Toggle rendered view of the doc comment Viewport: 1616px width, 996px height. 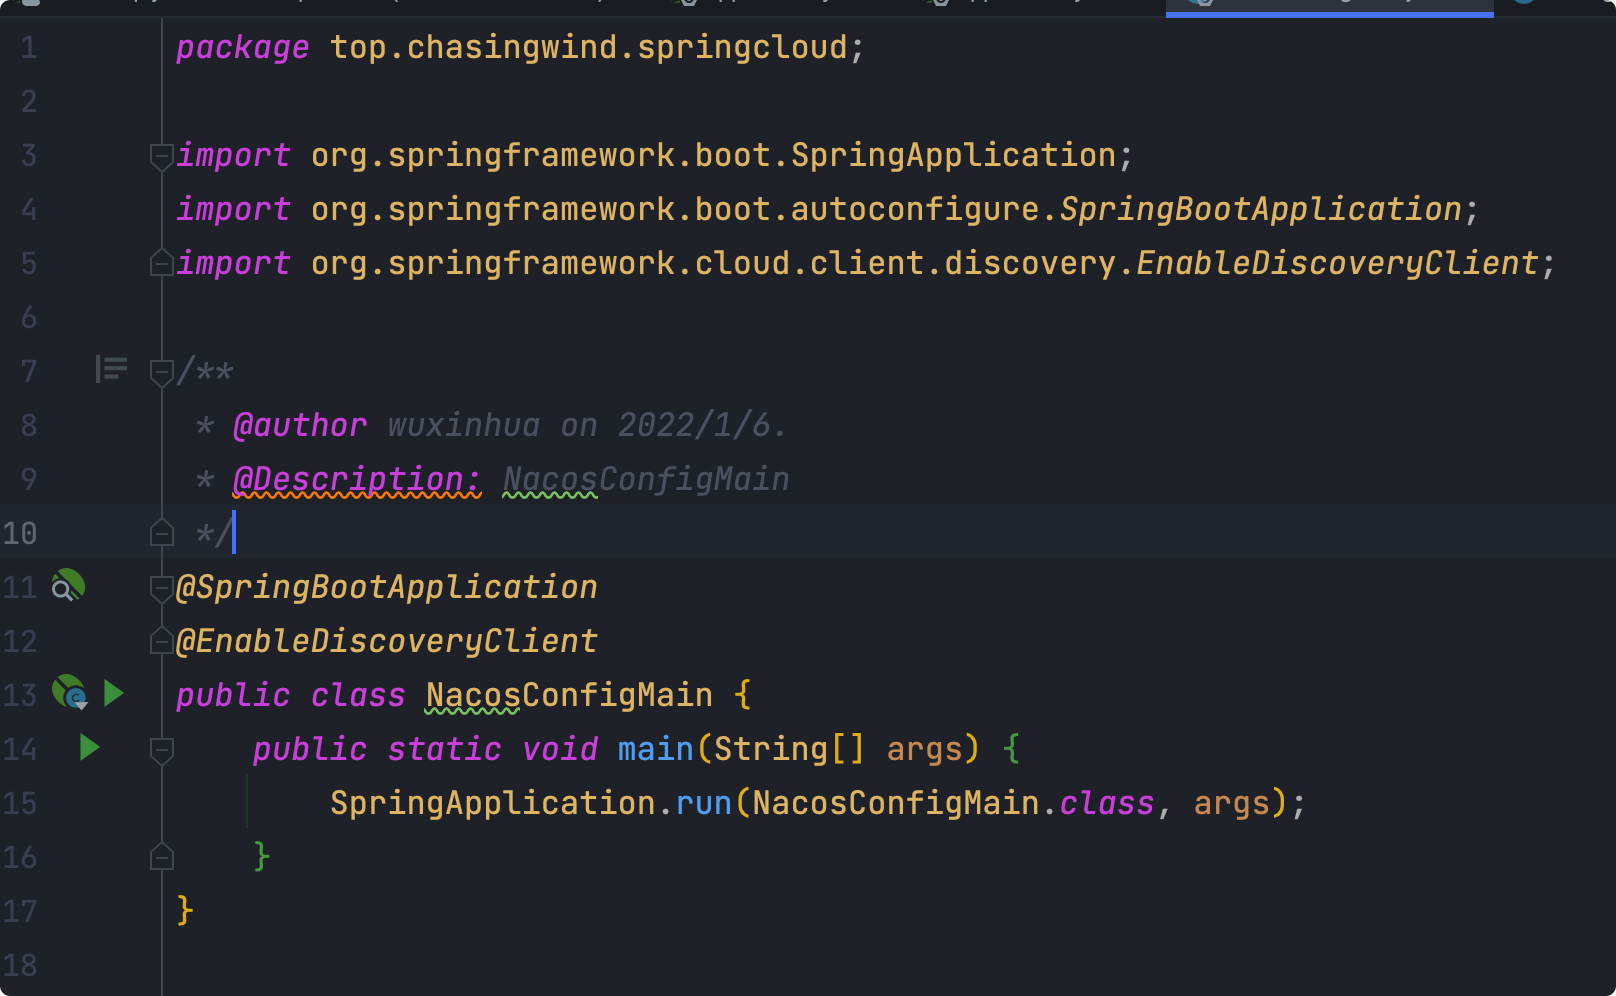(x=111, y=370)
